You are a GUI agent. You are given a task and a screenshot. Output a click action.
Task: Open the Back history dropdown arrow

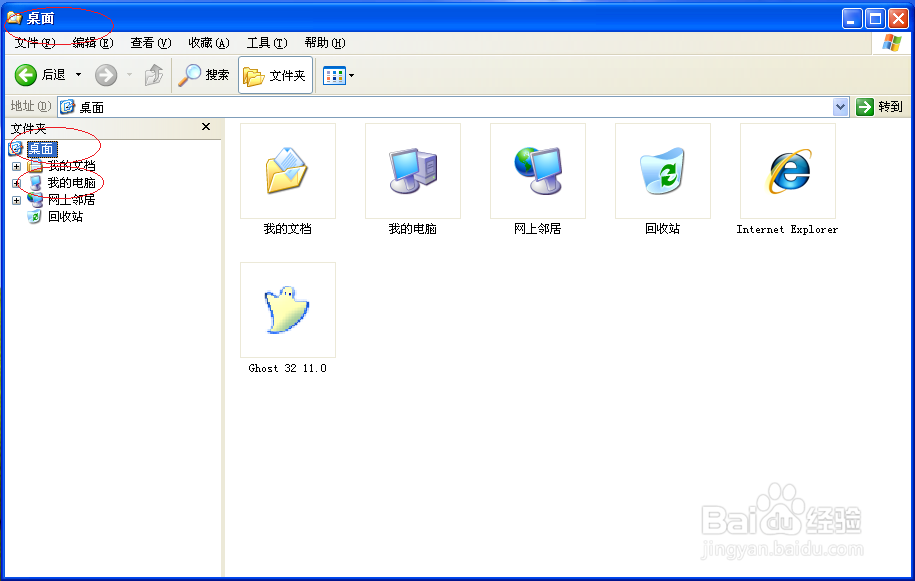[78, 75]
